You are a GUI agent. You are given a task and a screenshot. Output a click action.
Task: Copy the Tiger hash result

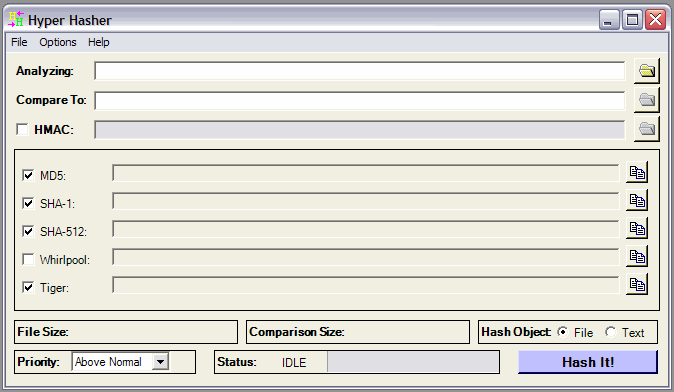pyautogui.click(x=637, y=285)
